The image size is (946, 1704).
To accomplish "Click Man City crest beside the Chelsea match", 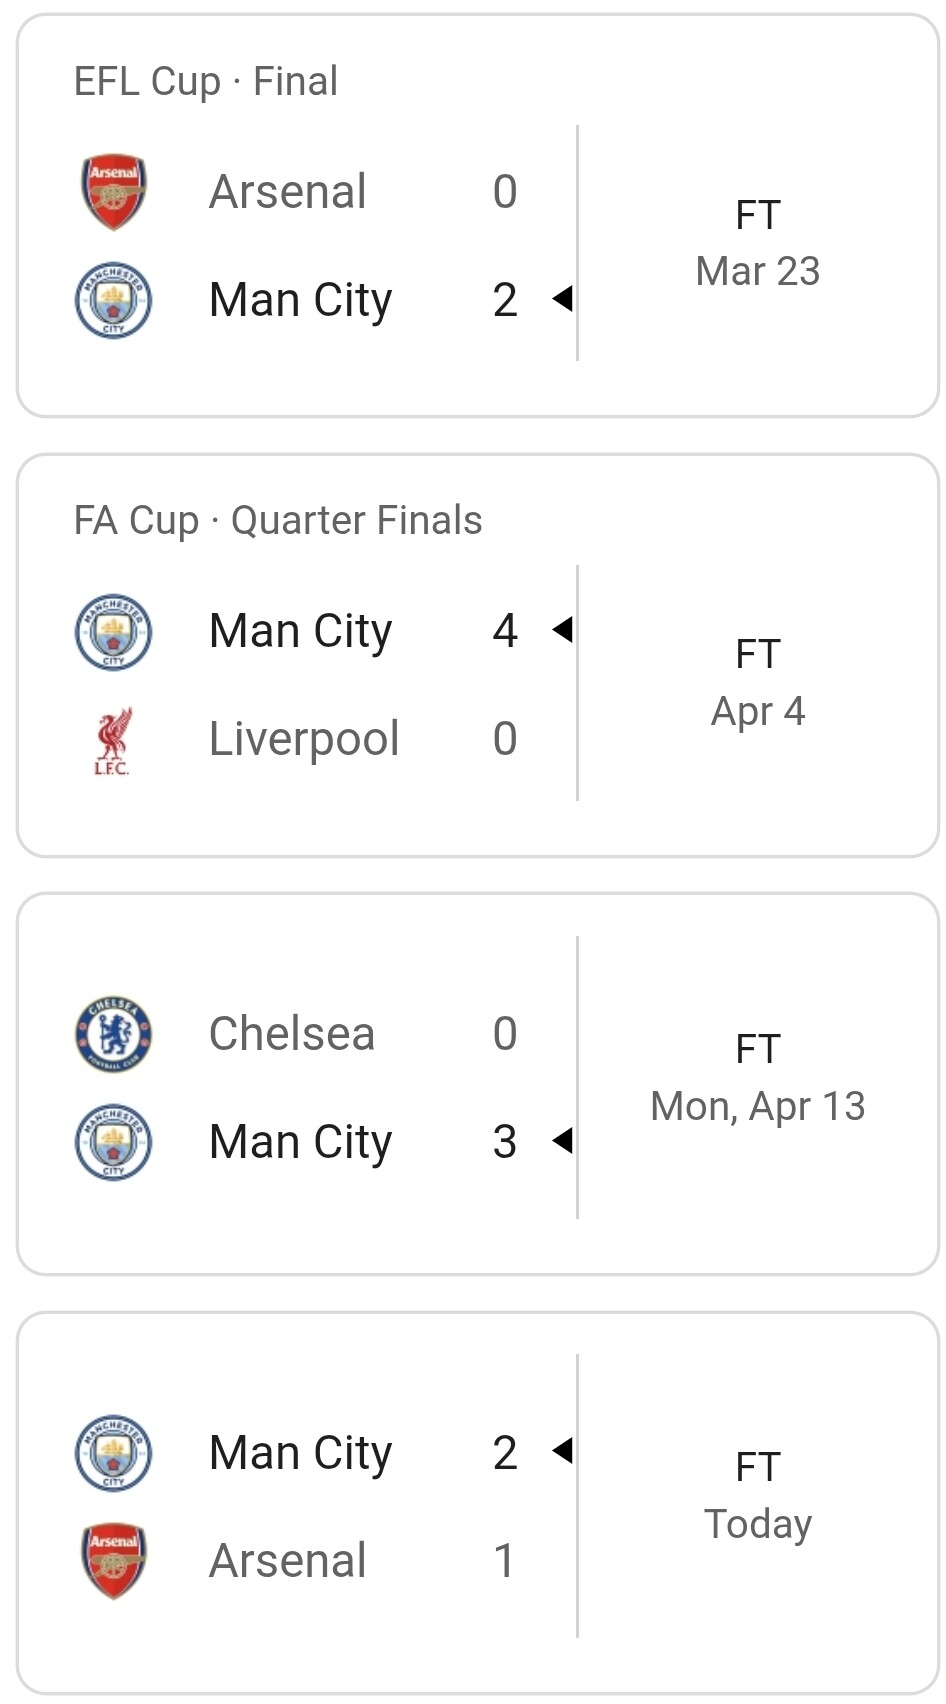I will click(x=114, y=1142).
